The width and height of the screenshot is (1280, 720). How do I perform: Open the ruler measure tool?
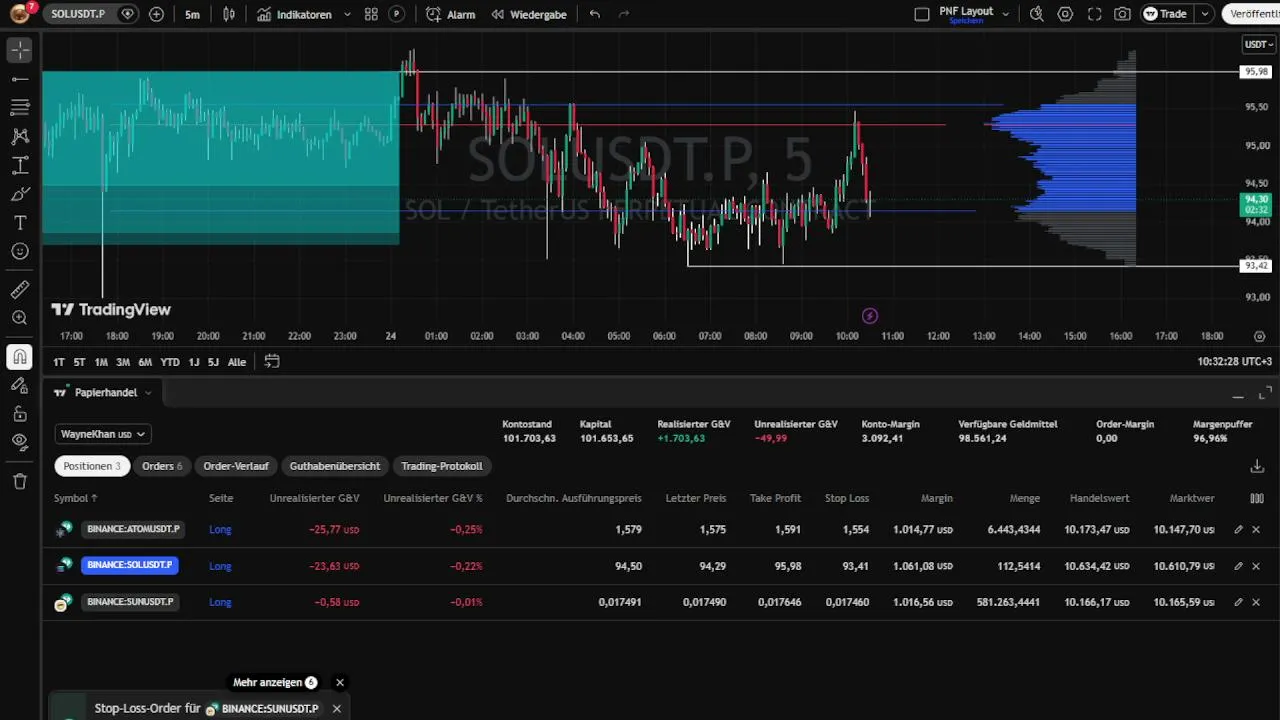point(20,290)
